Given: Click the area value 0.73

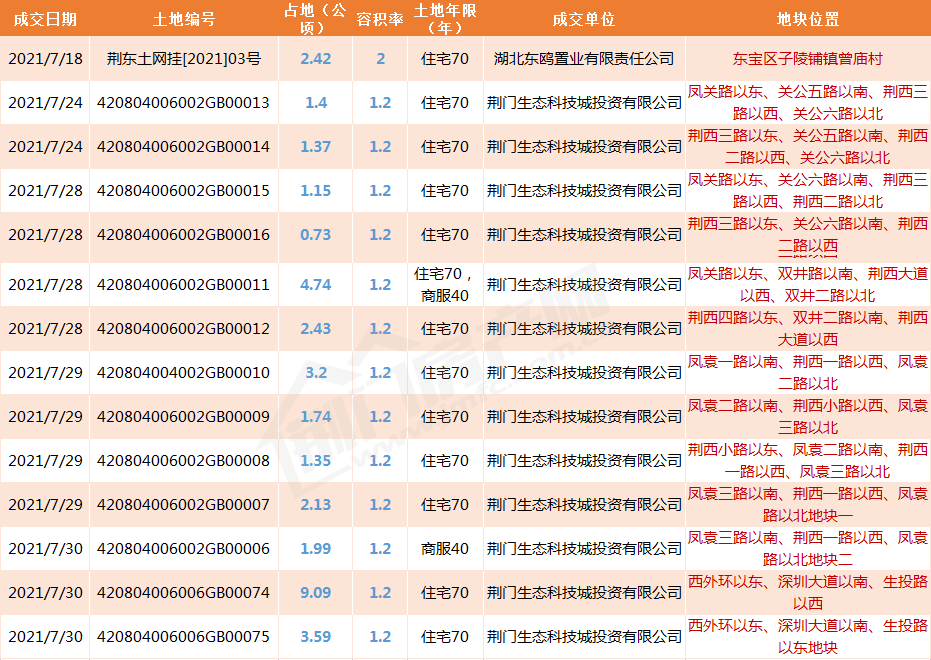Looking at the screenshot, I should coord(315,235).
